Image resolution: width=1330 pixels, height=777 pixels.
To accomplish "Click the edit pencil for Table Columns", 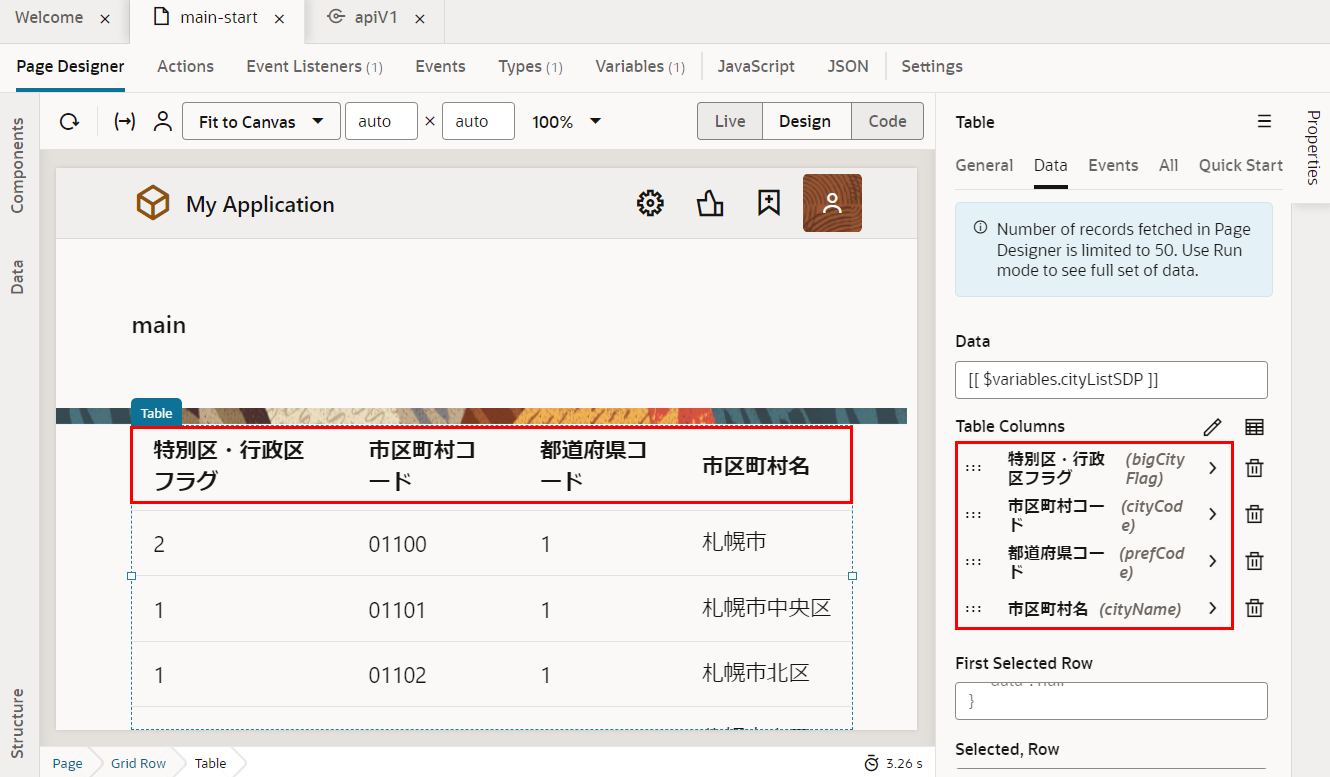I will click(1212, 427).
